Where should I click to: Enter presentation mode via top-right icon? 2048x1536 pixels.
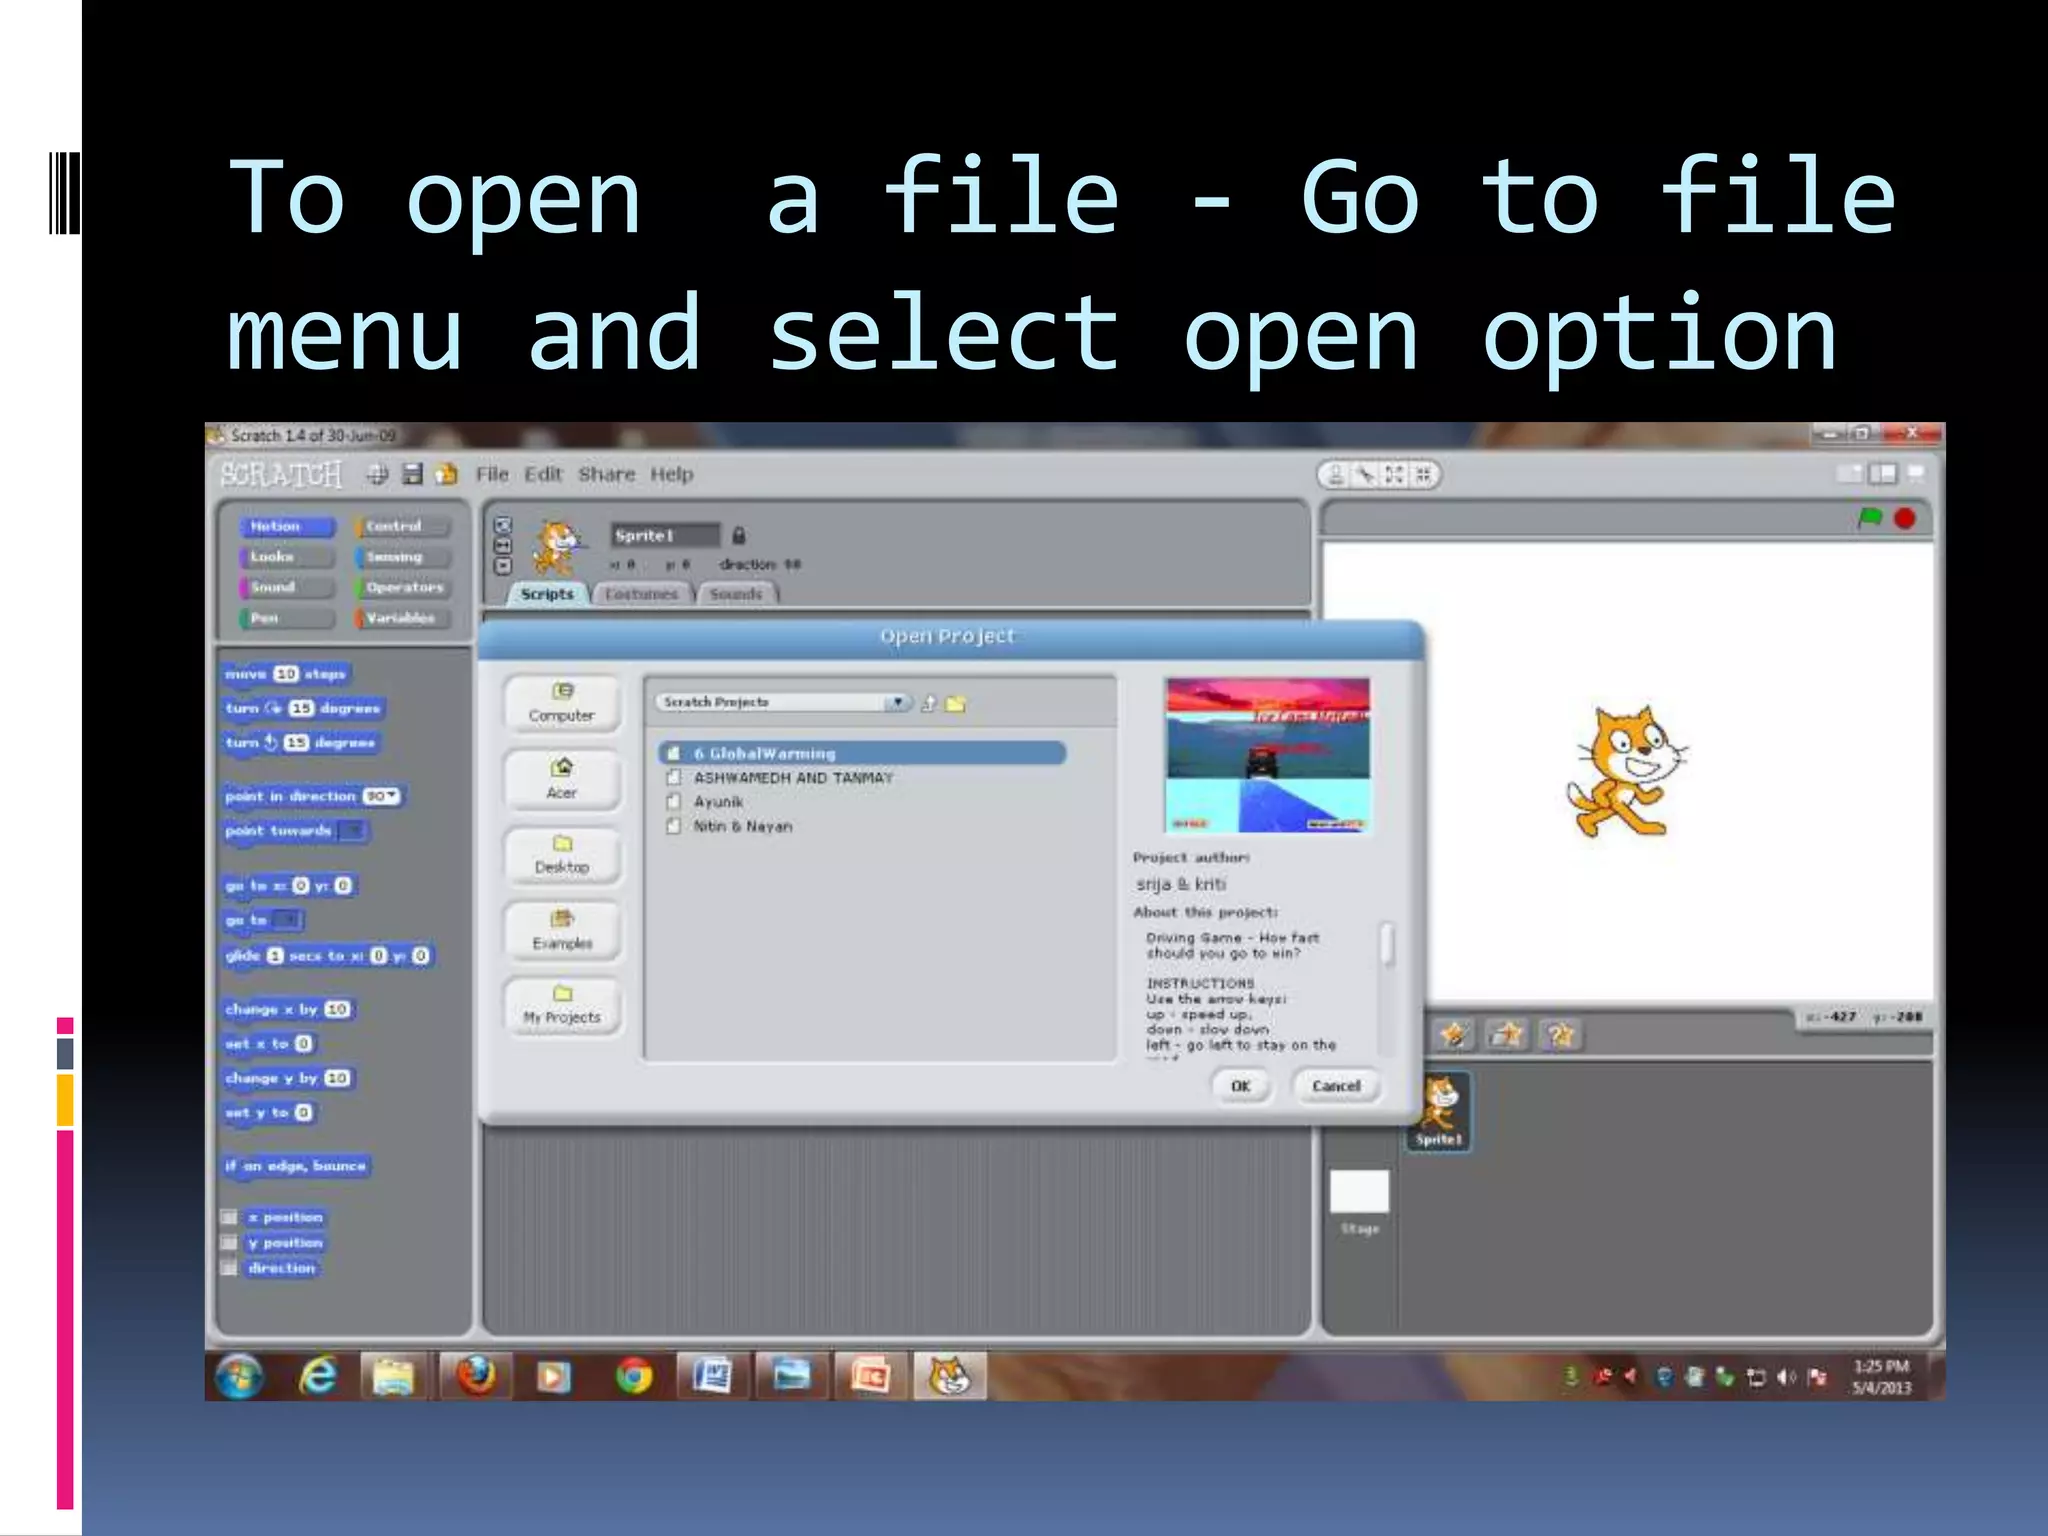(1916, 473)
